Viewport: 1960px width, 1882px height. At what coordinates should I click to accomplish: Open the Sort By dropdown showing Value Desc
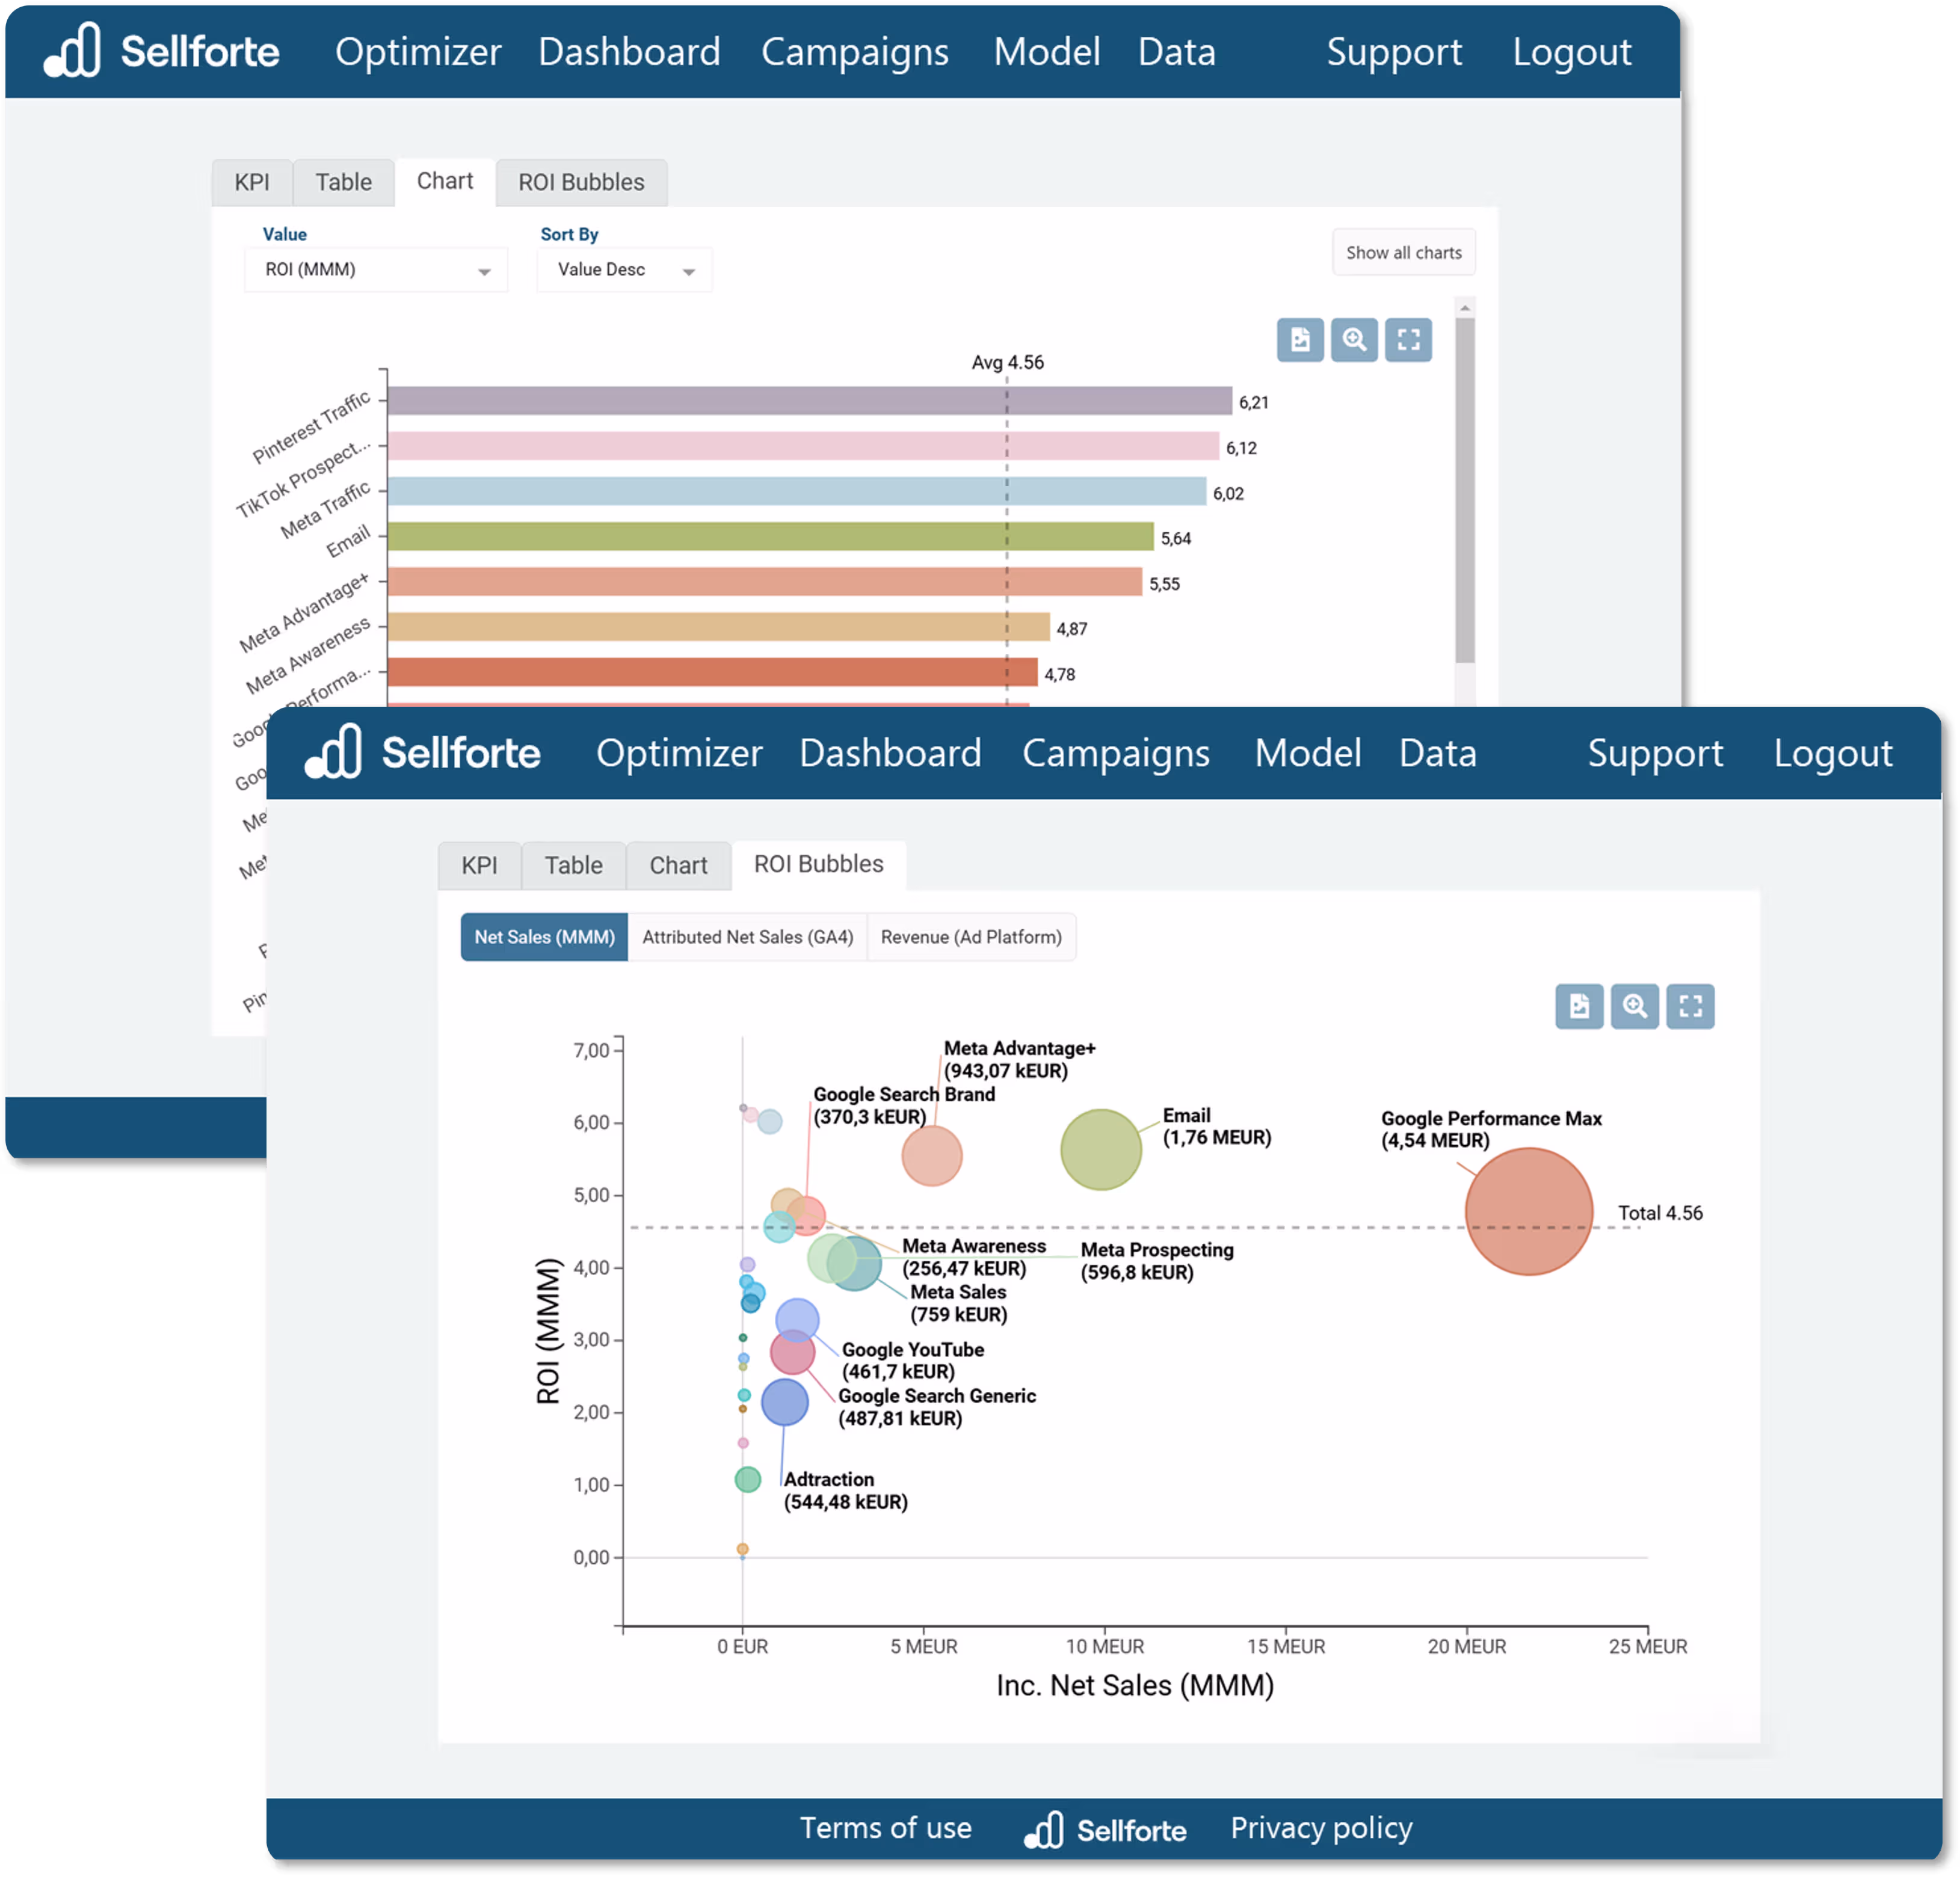click(624, 270)
